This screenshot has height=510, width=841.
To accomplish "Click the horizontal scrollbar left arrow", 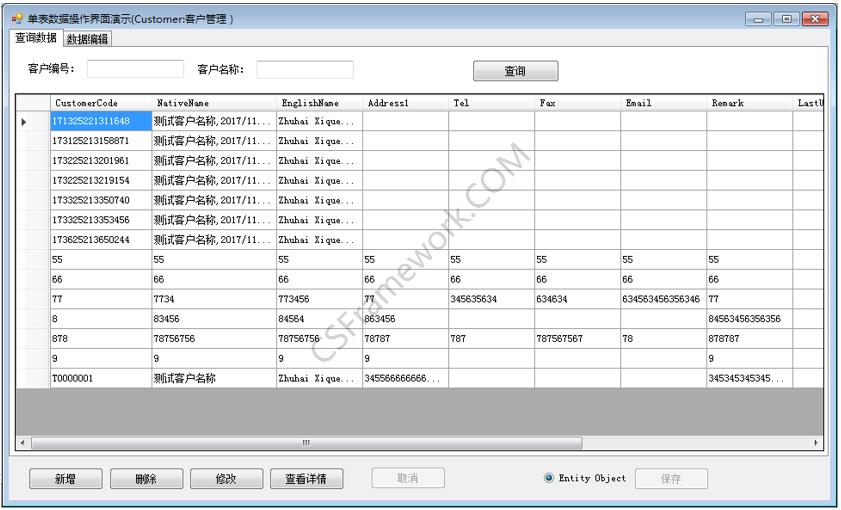I will point(23,443).
